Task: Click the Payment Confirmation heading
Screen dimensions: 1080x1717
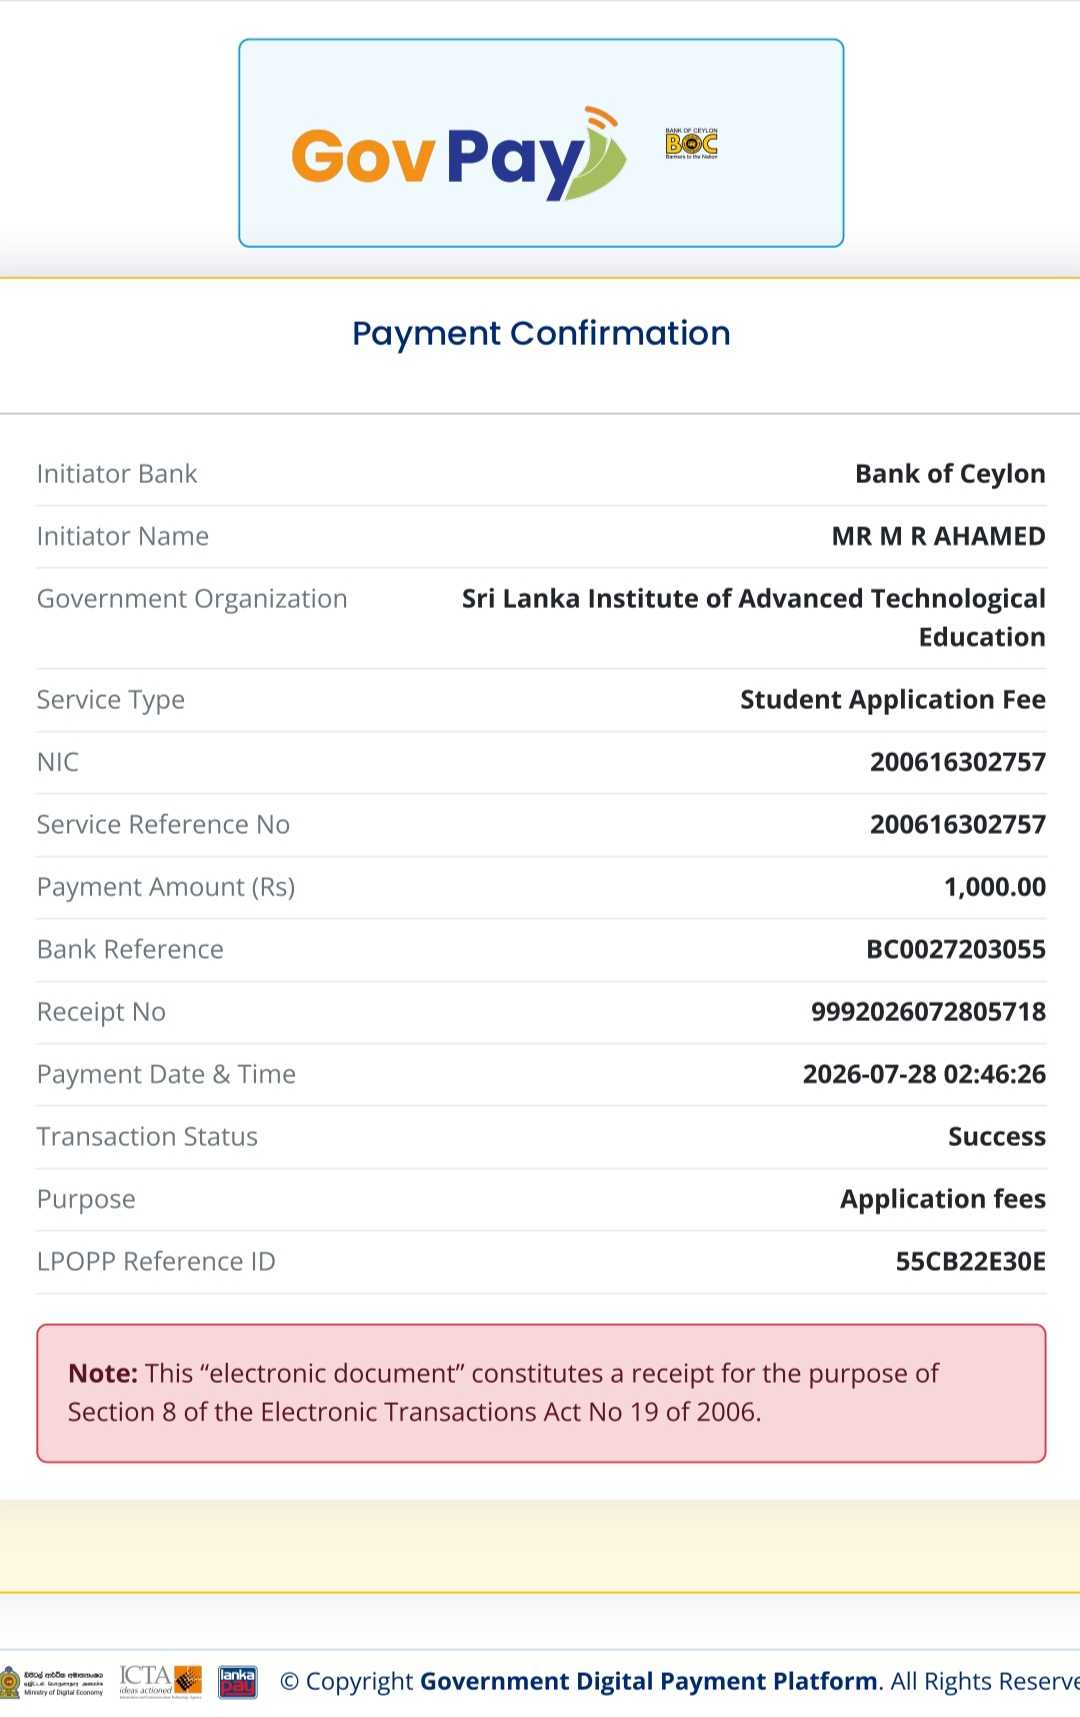Action: click(541, 333)
